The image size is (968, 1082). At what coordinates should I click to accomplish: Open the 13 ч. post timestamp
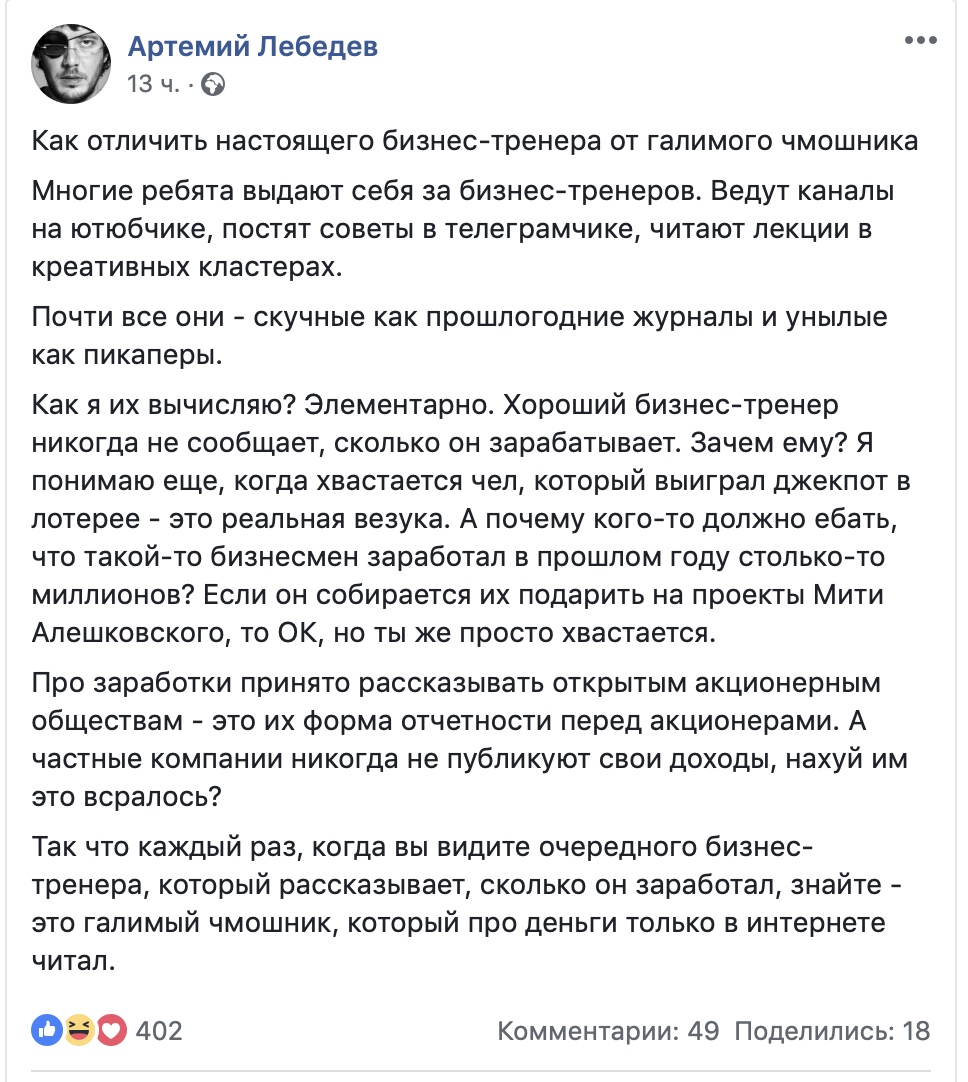[x=153, y=84]
